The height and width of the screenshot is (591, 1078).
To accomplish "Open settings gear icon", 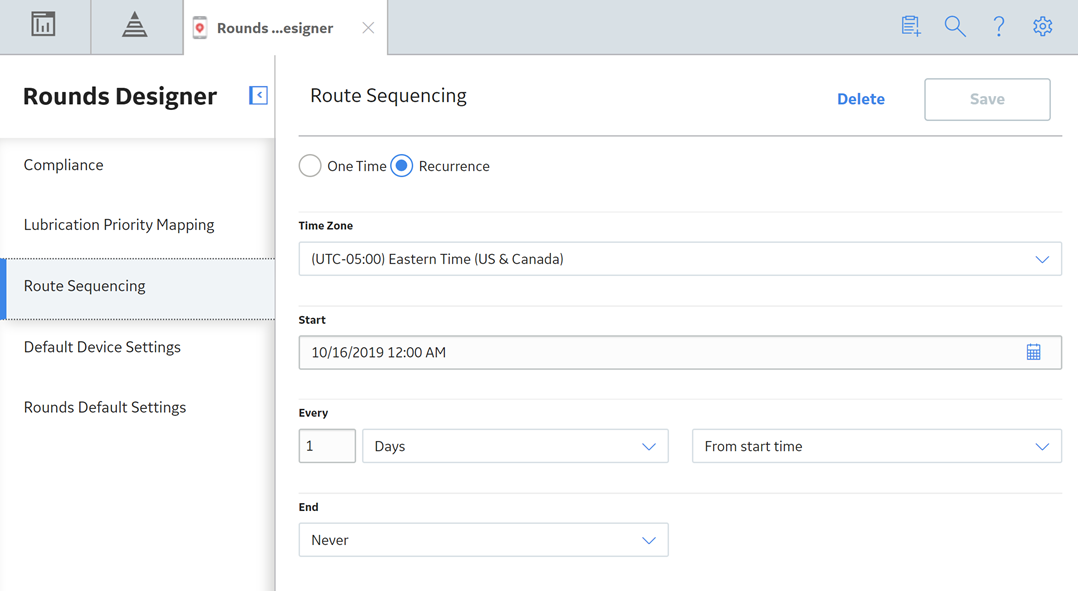I will [1042, 26].
